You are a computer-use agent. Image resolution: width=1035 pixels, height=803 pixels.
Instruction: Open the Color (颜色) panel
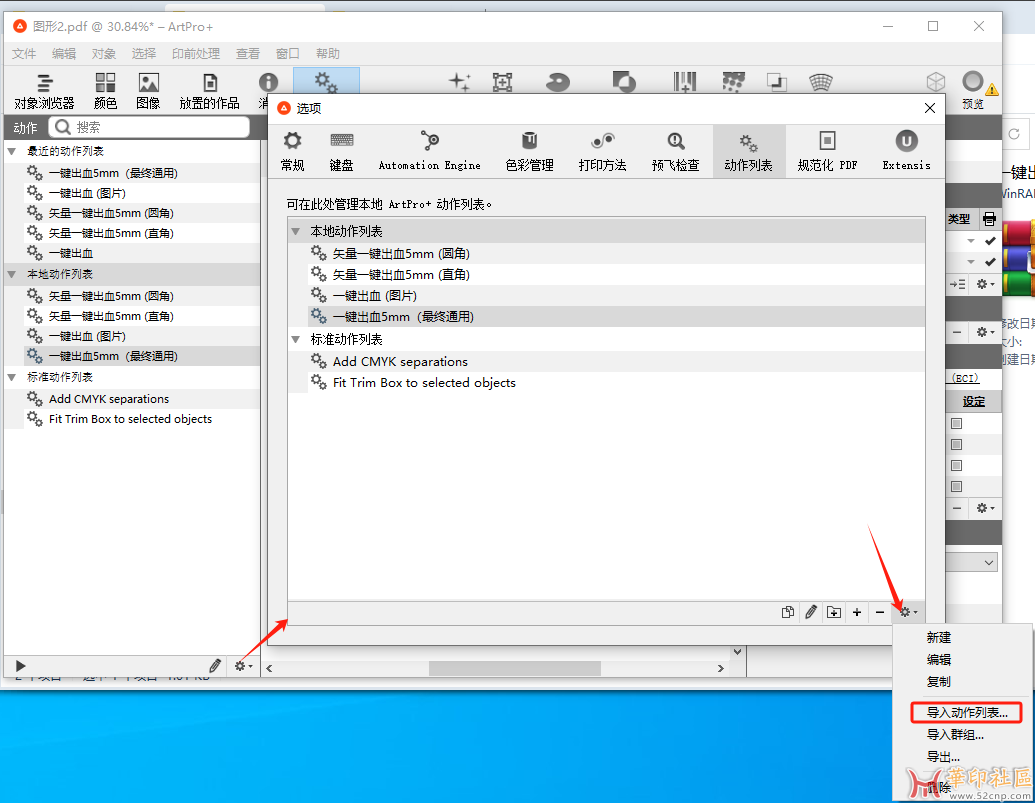(105, 91)
